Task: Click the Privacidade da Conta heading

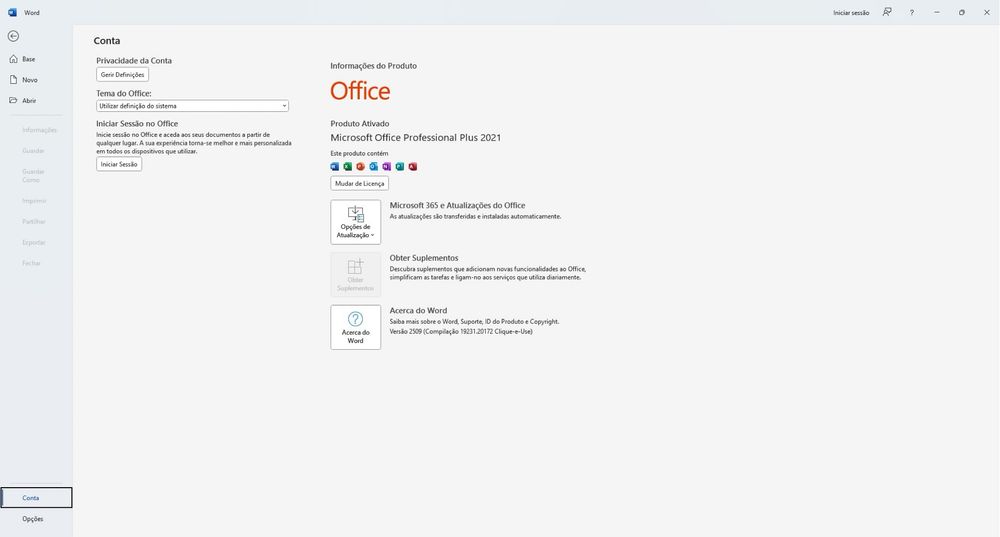Action: point(134,61)
